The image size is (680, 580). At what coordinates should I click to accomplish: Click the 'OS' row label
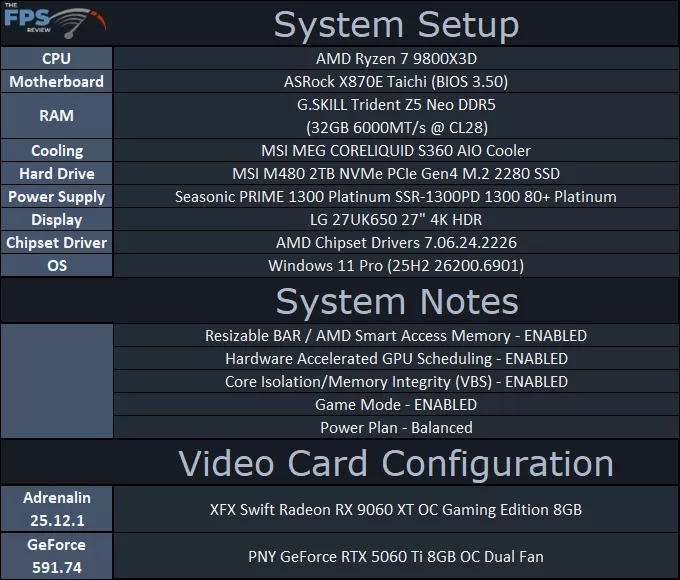(57, 265)
